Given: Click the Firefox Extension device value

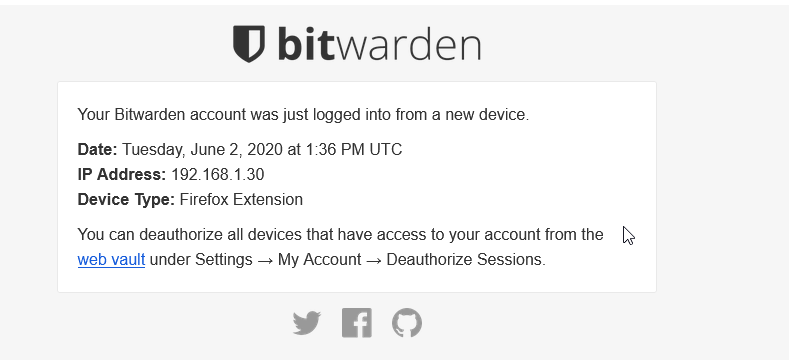Looking at the screenshot, I should click(x=241, y=200).
